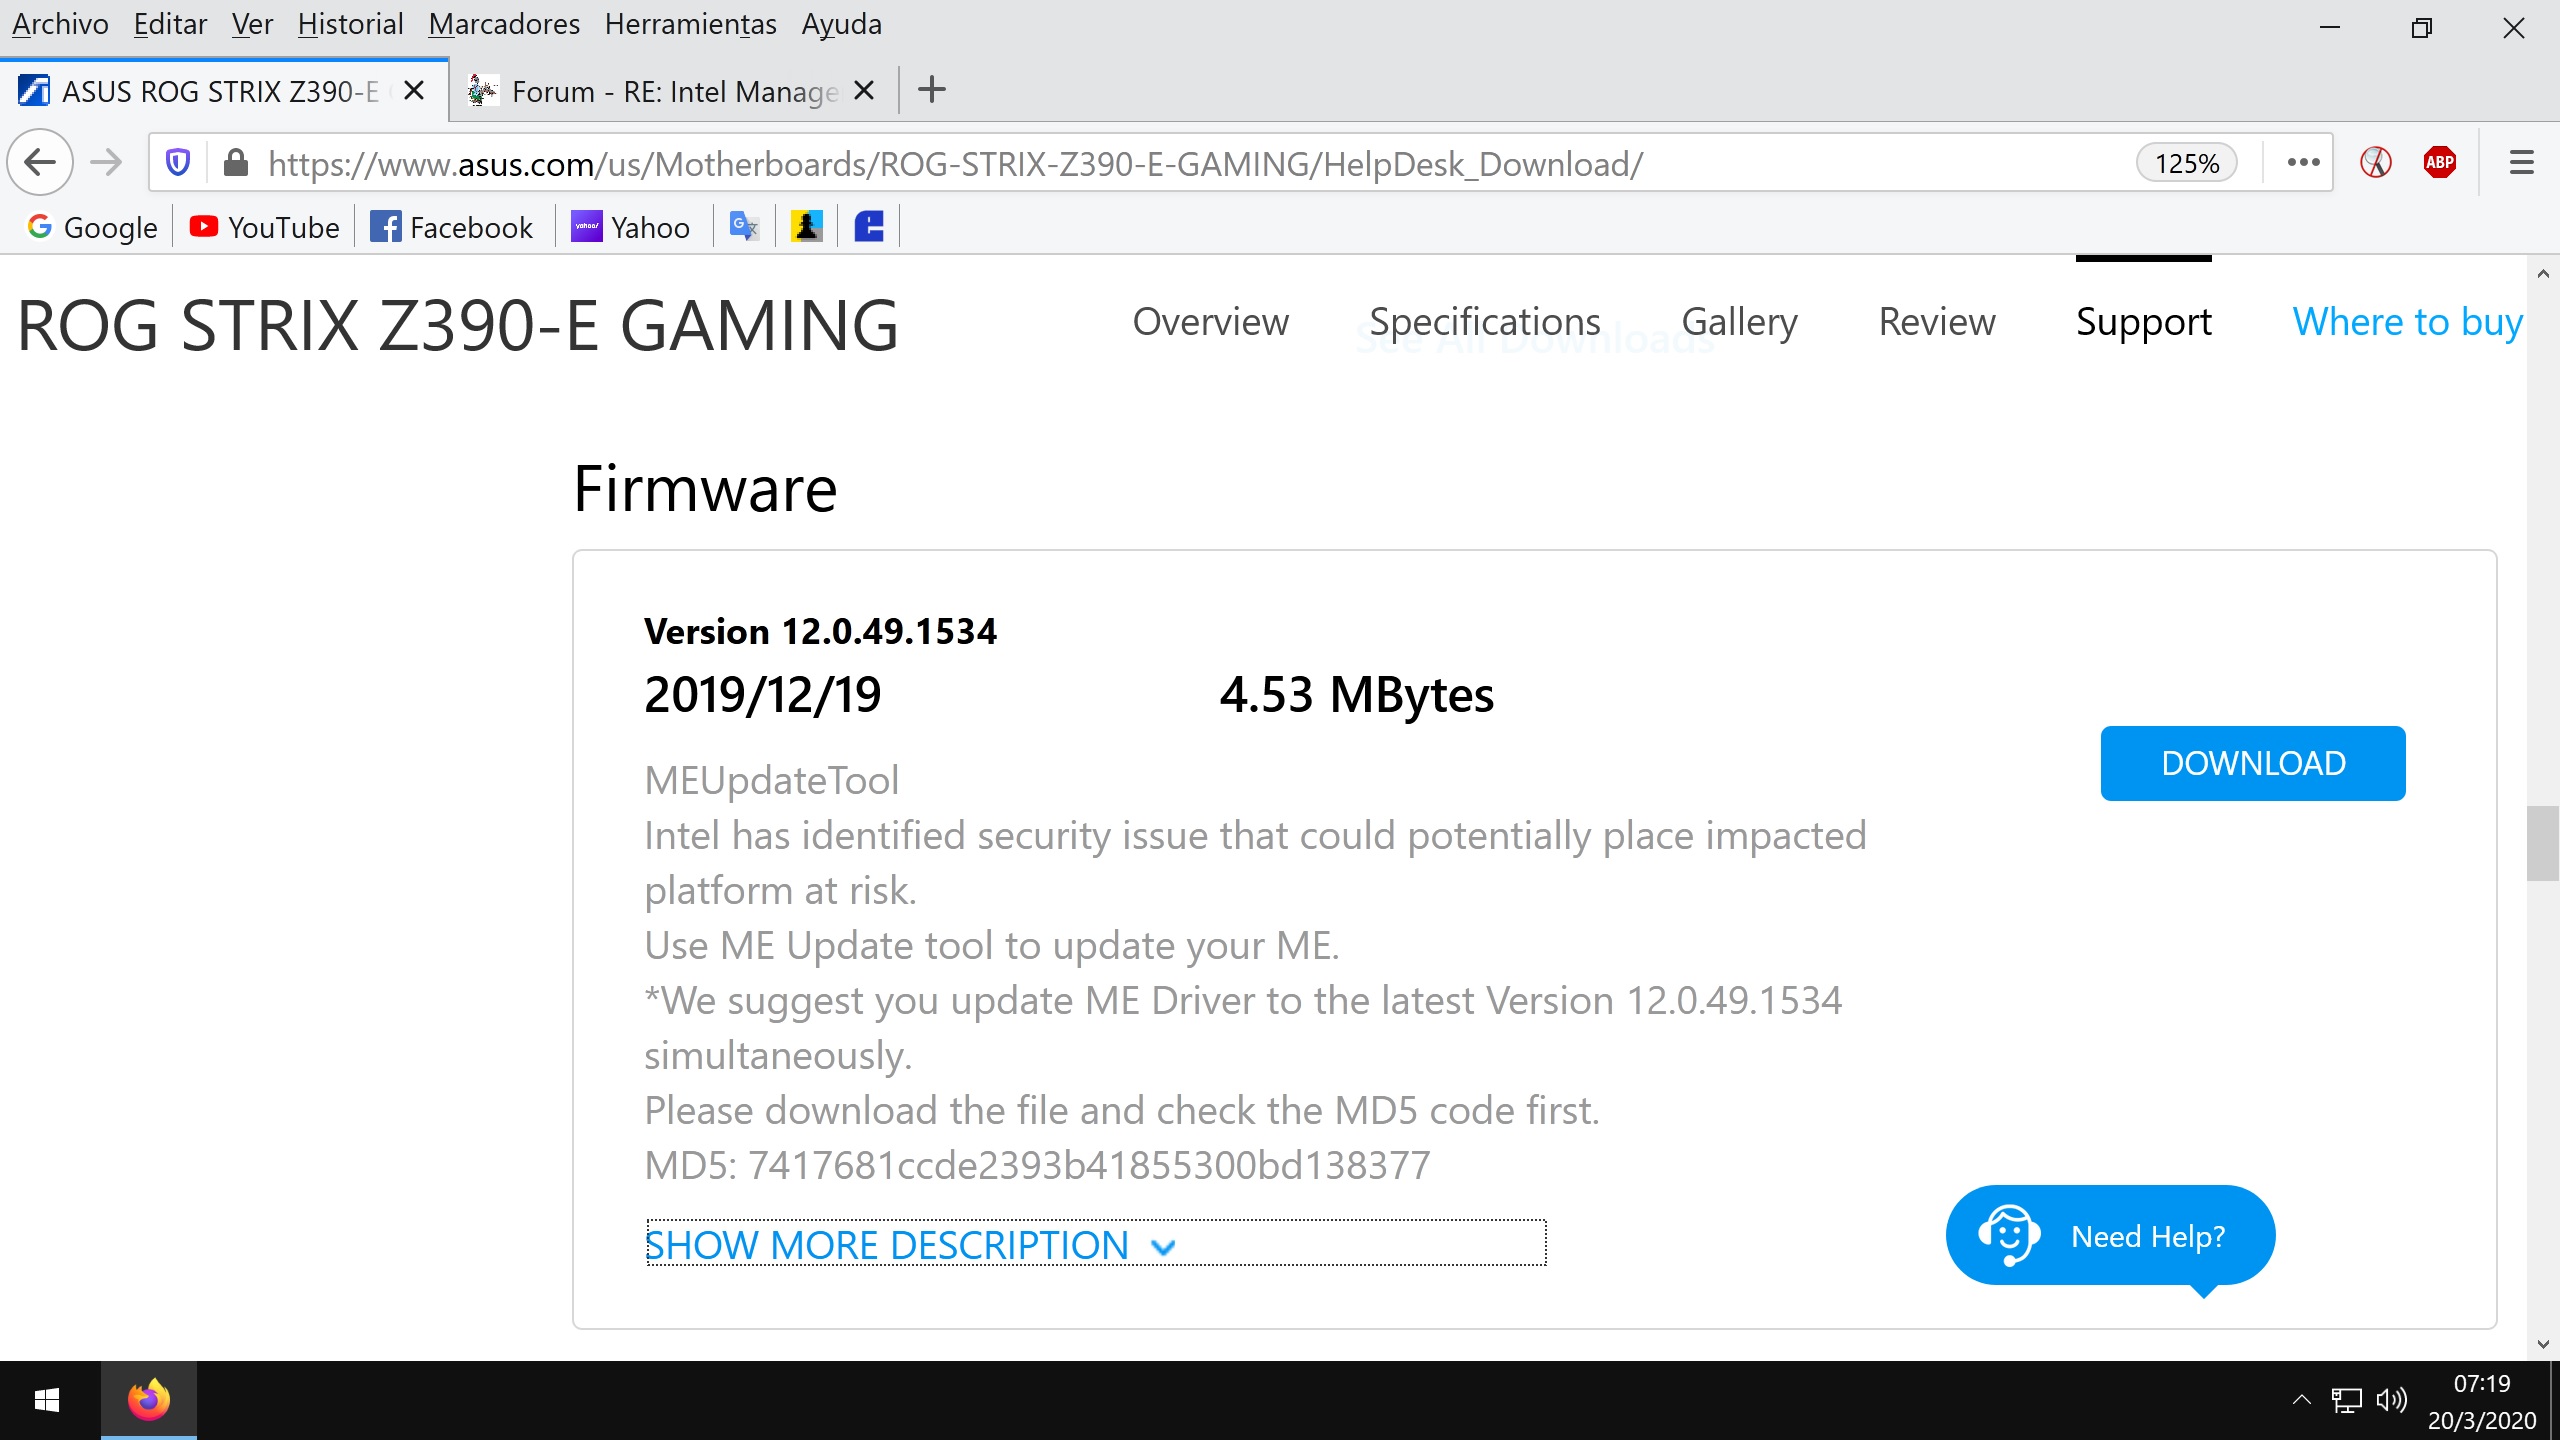2560x1440 pixels.
Task: Open the network status tray icon
Action: click(x=2346, y=1400)
